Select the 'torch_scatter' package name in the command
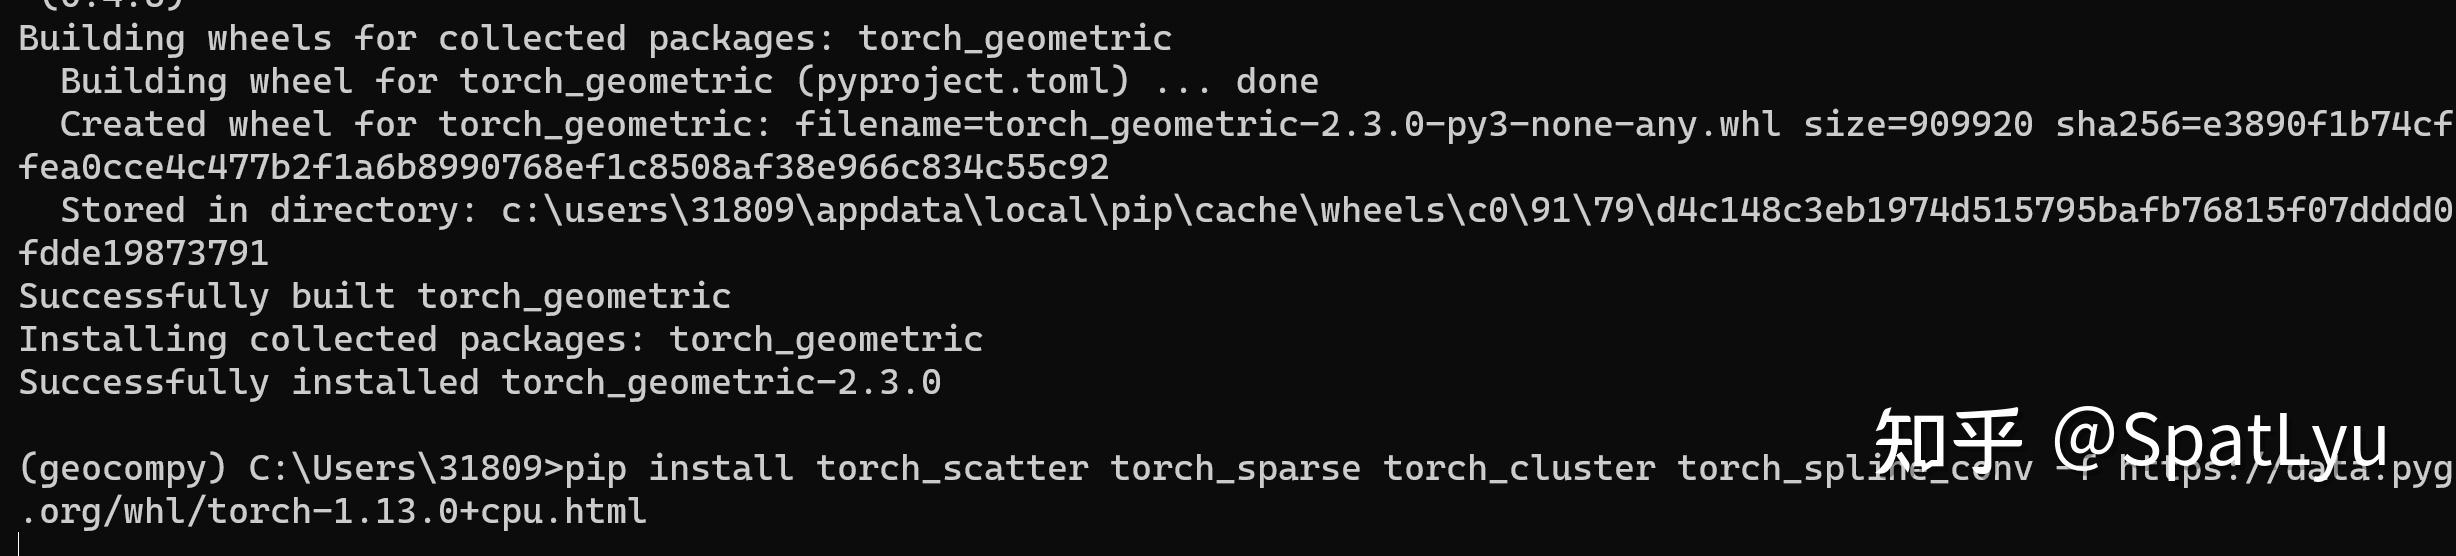 (952, 469)
